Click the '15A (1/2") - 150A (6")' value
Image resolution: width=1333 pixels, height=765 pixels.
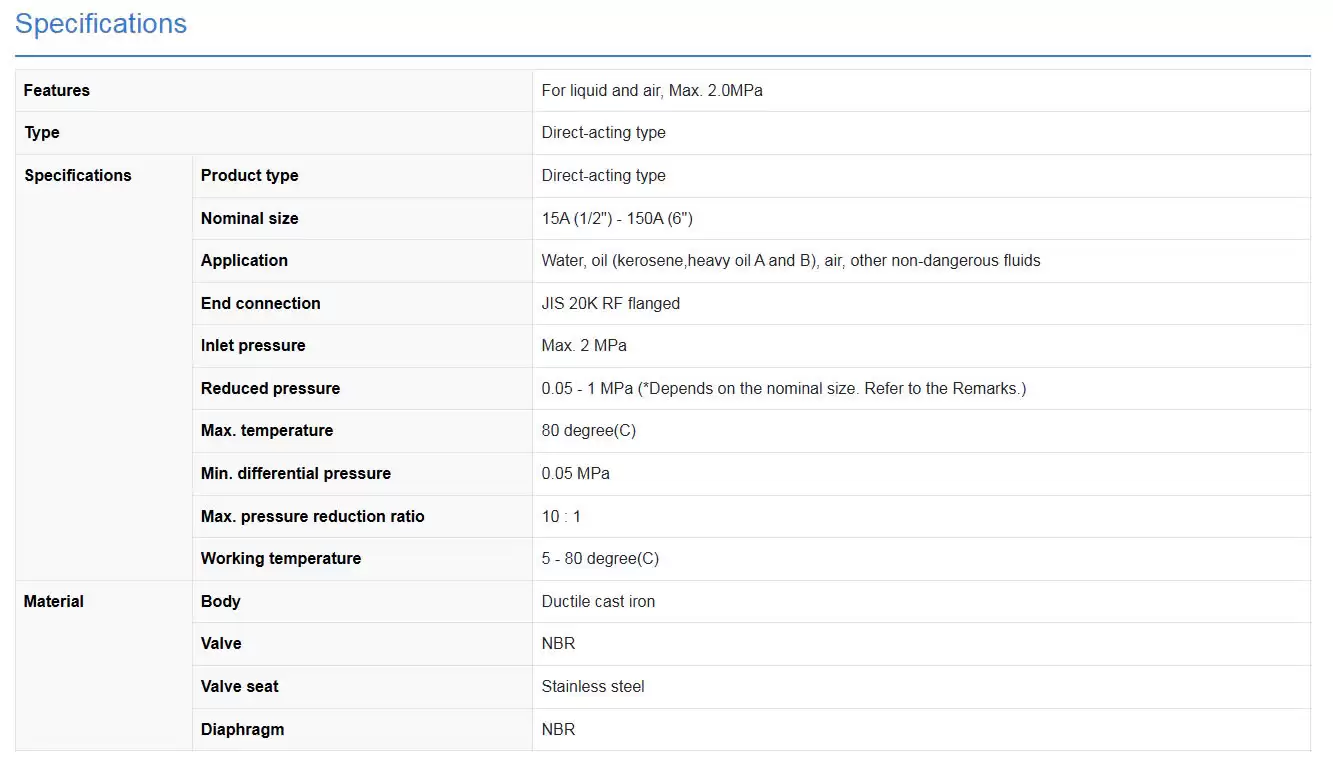[x=617, y=218]
